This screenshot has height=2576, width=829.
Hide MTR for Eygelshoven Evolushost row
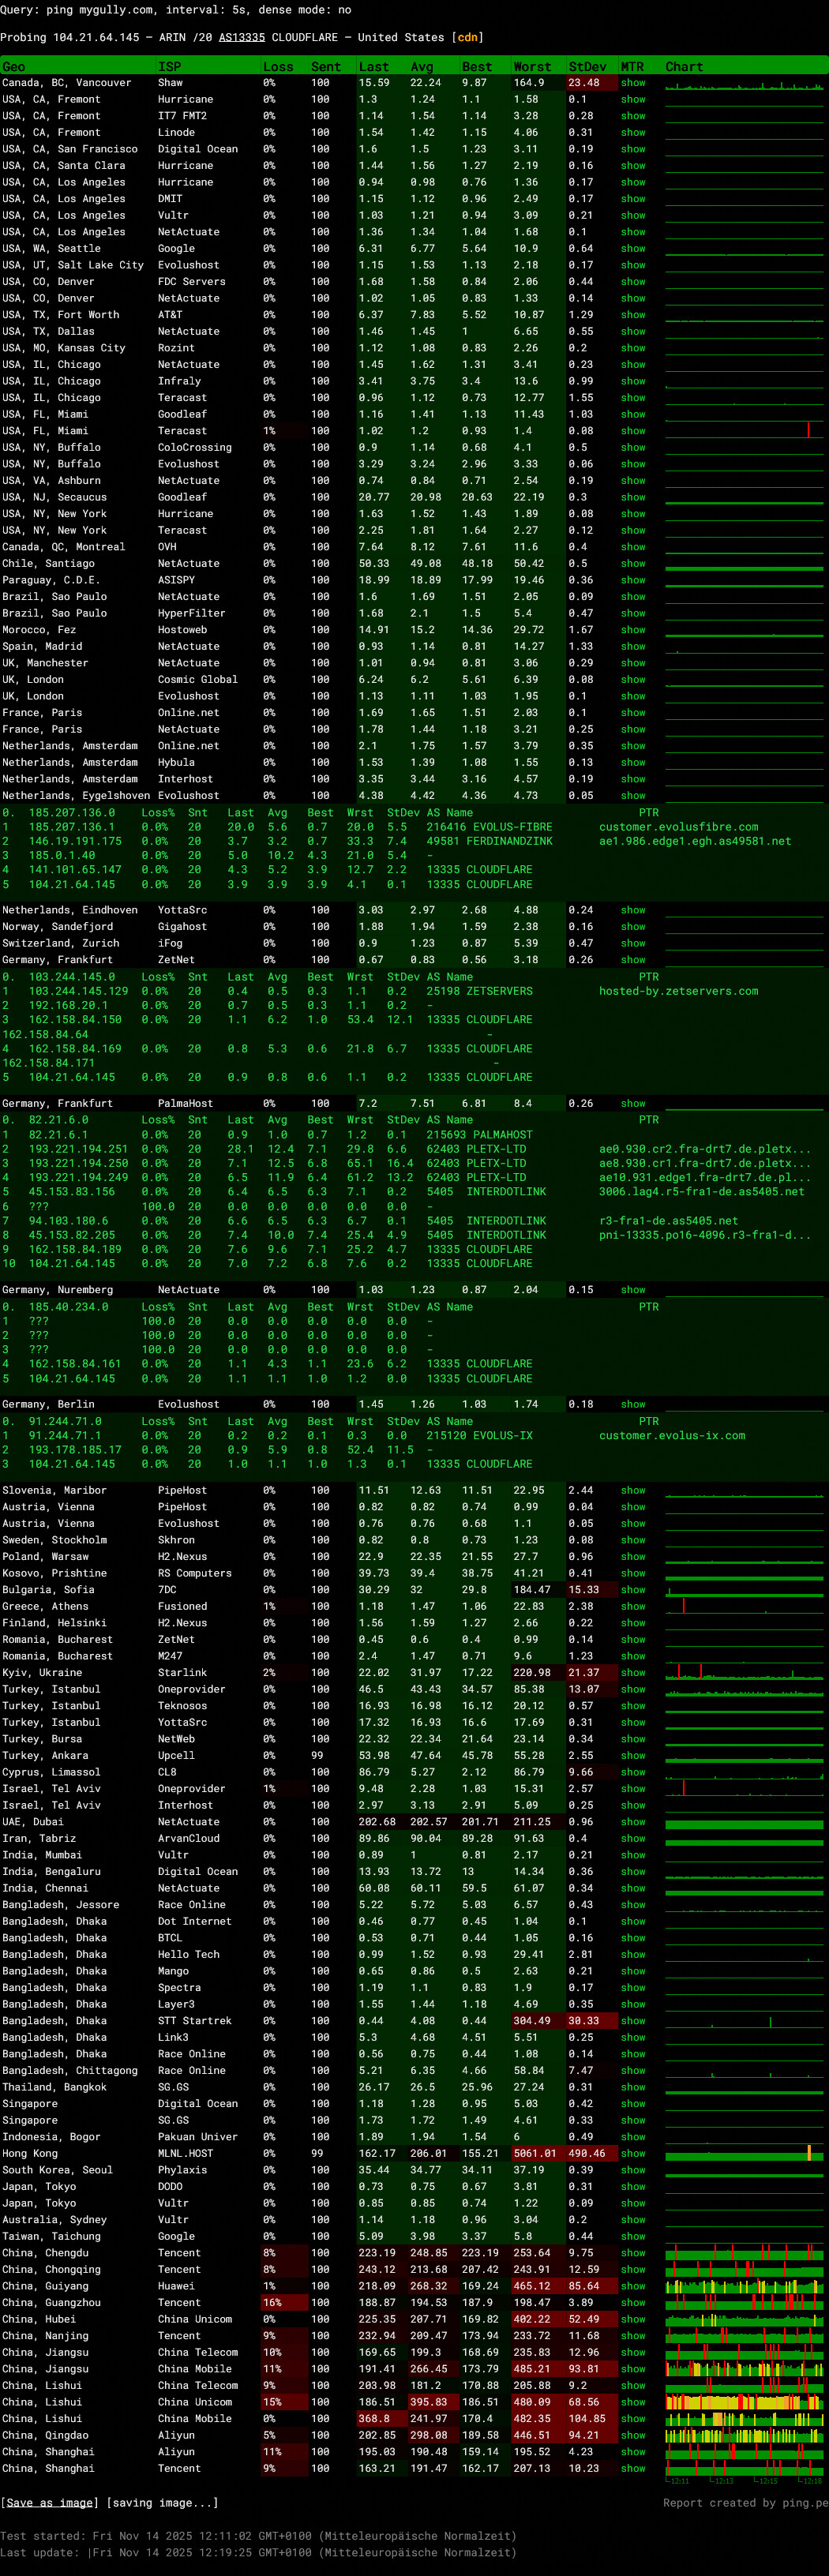pos(633,795)
